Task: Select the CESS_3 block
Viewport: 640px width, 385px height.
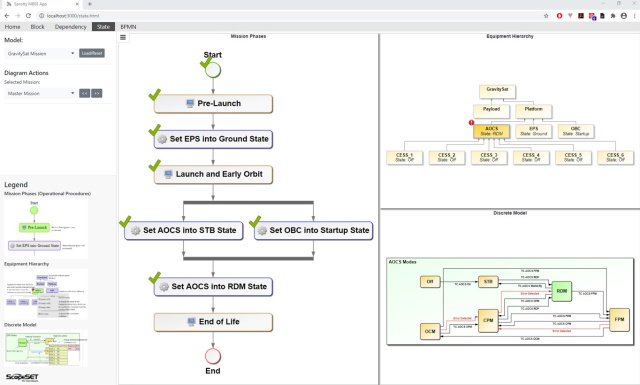Action: coord(489,158)
